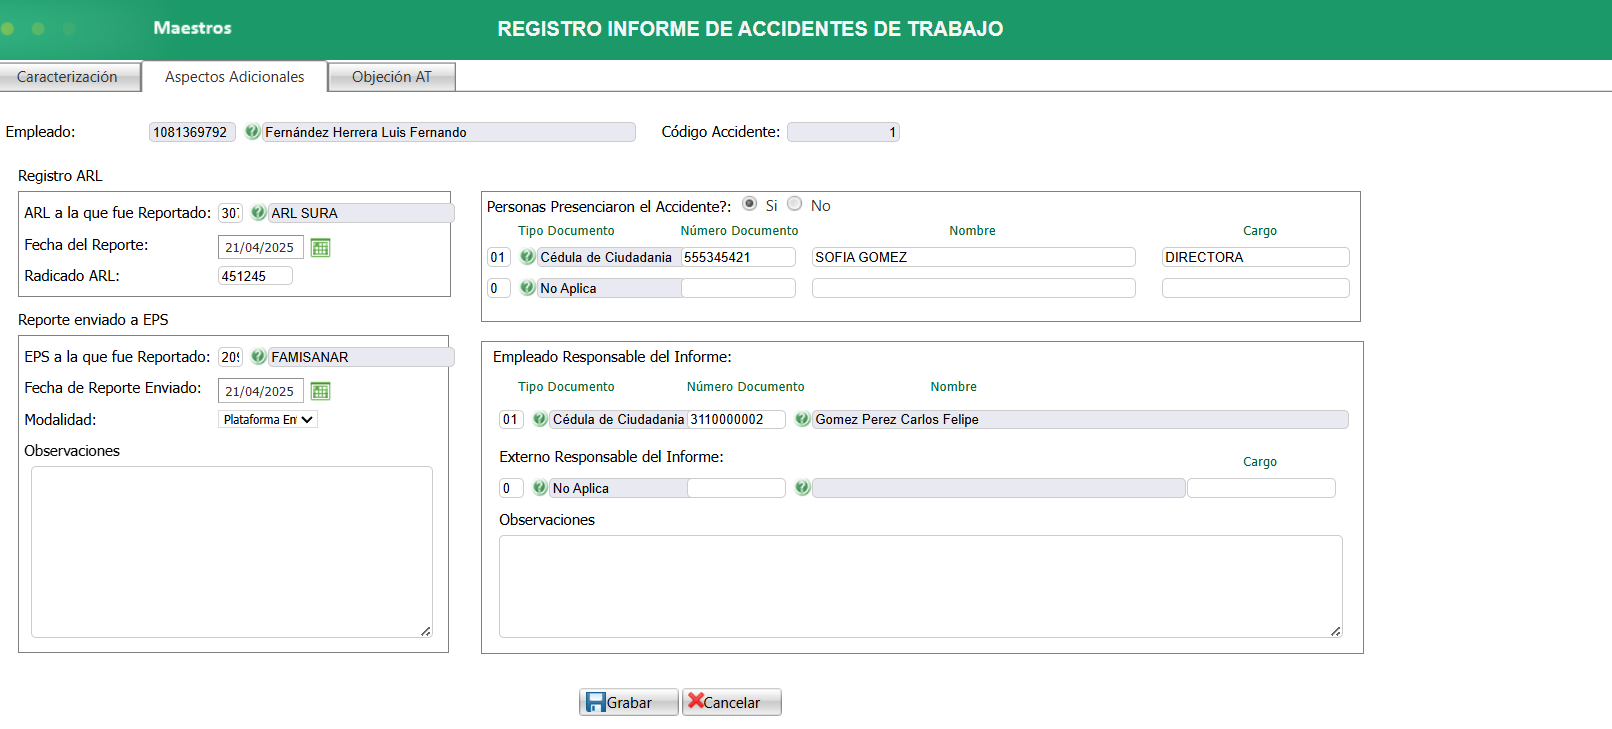Image resolution: width=1612 pixels, height=729 pixels.
Task: Click second witness document number field
Action: point(738,288)
